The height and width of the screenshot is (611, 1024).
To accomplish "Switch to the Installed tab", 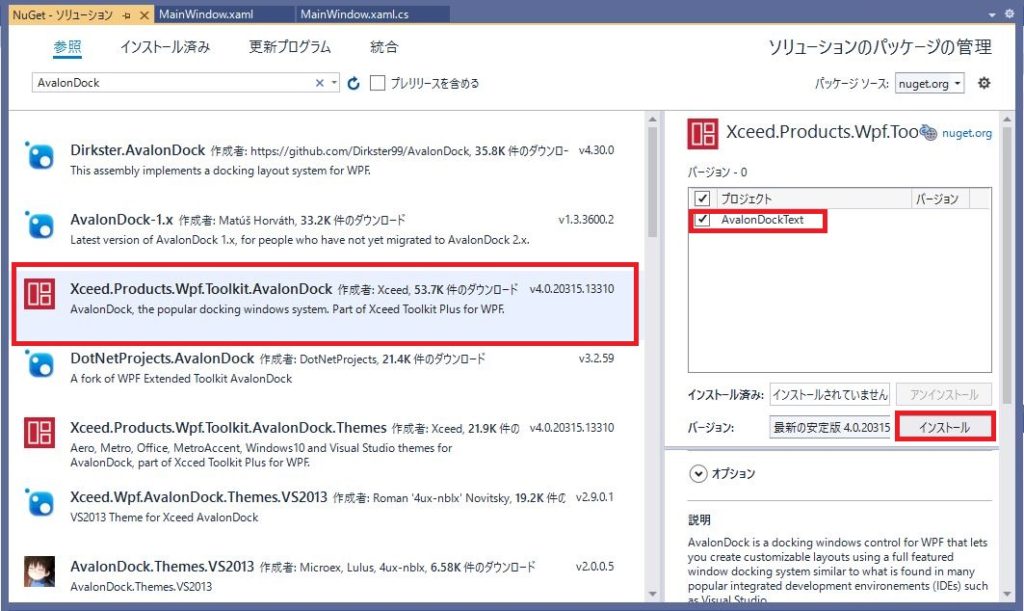I will point(165,47).
